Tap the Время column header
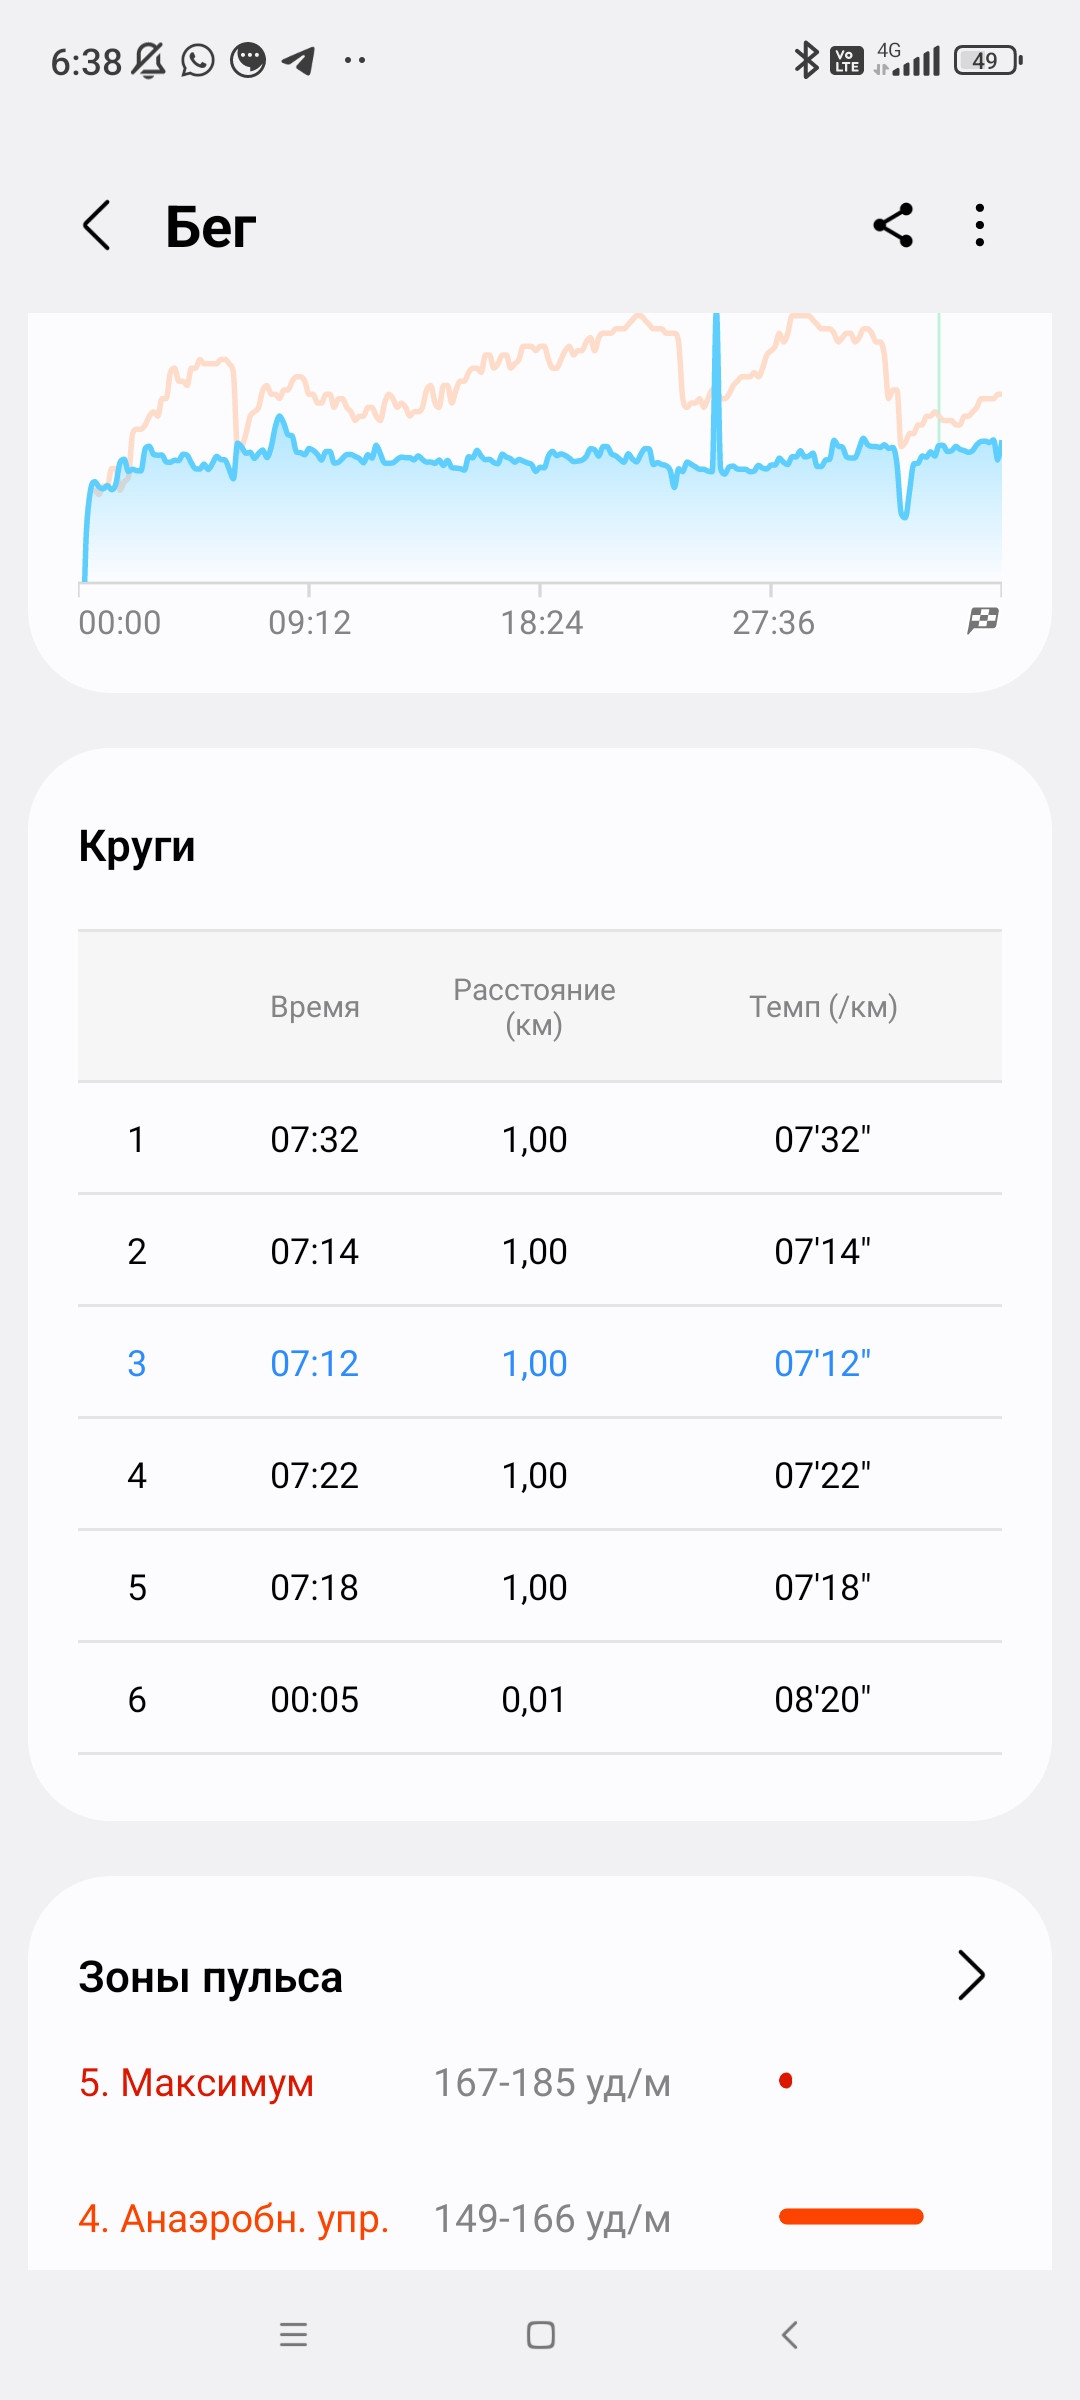Image resolution: width=1080 pixels, height=2400 pixels. tap(315, 1006)
